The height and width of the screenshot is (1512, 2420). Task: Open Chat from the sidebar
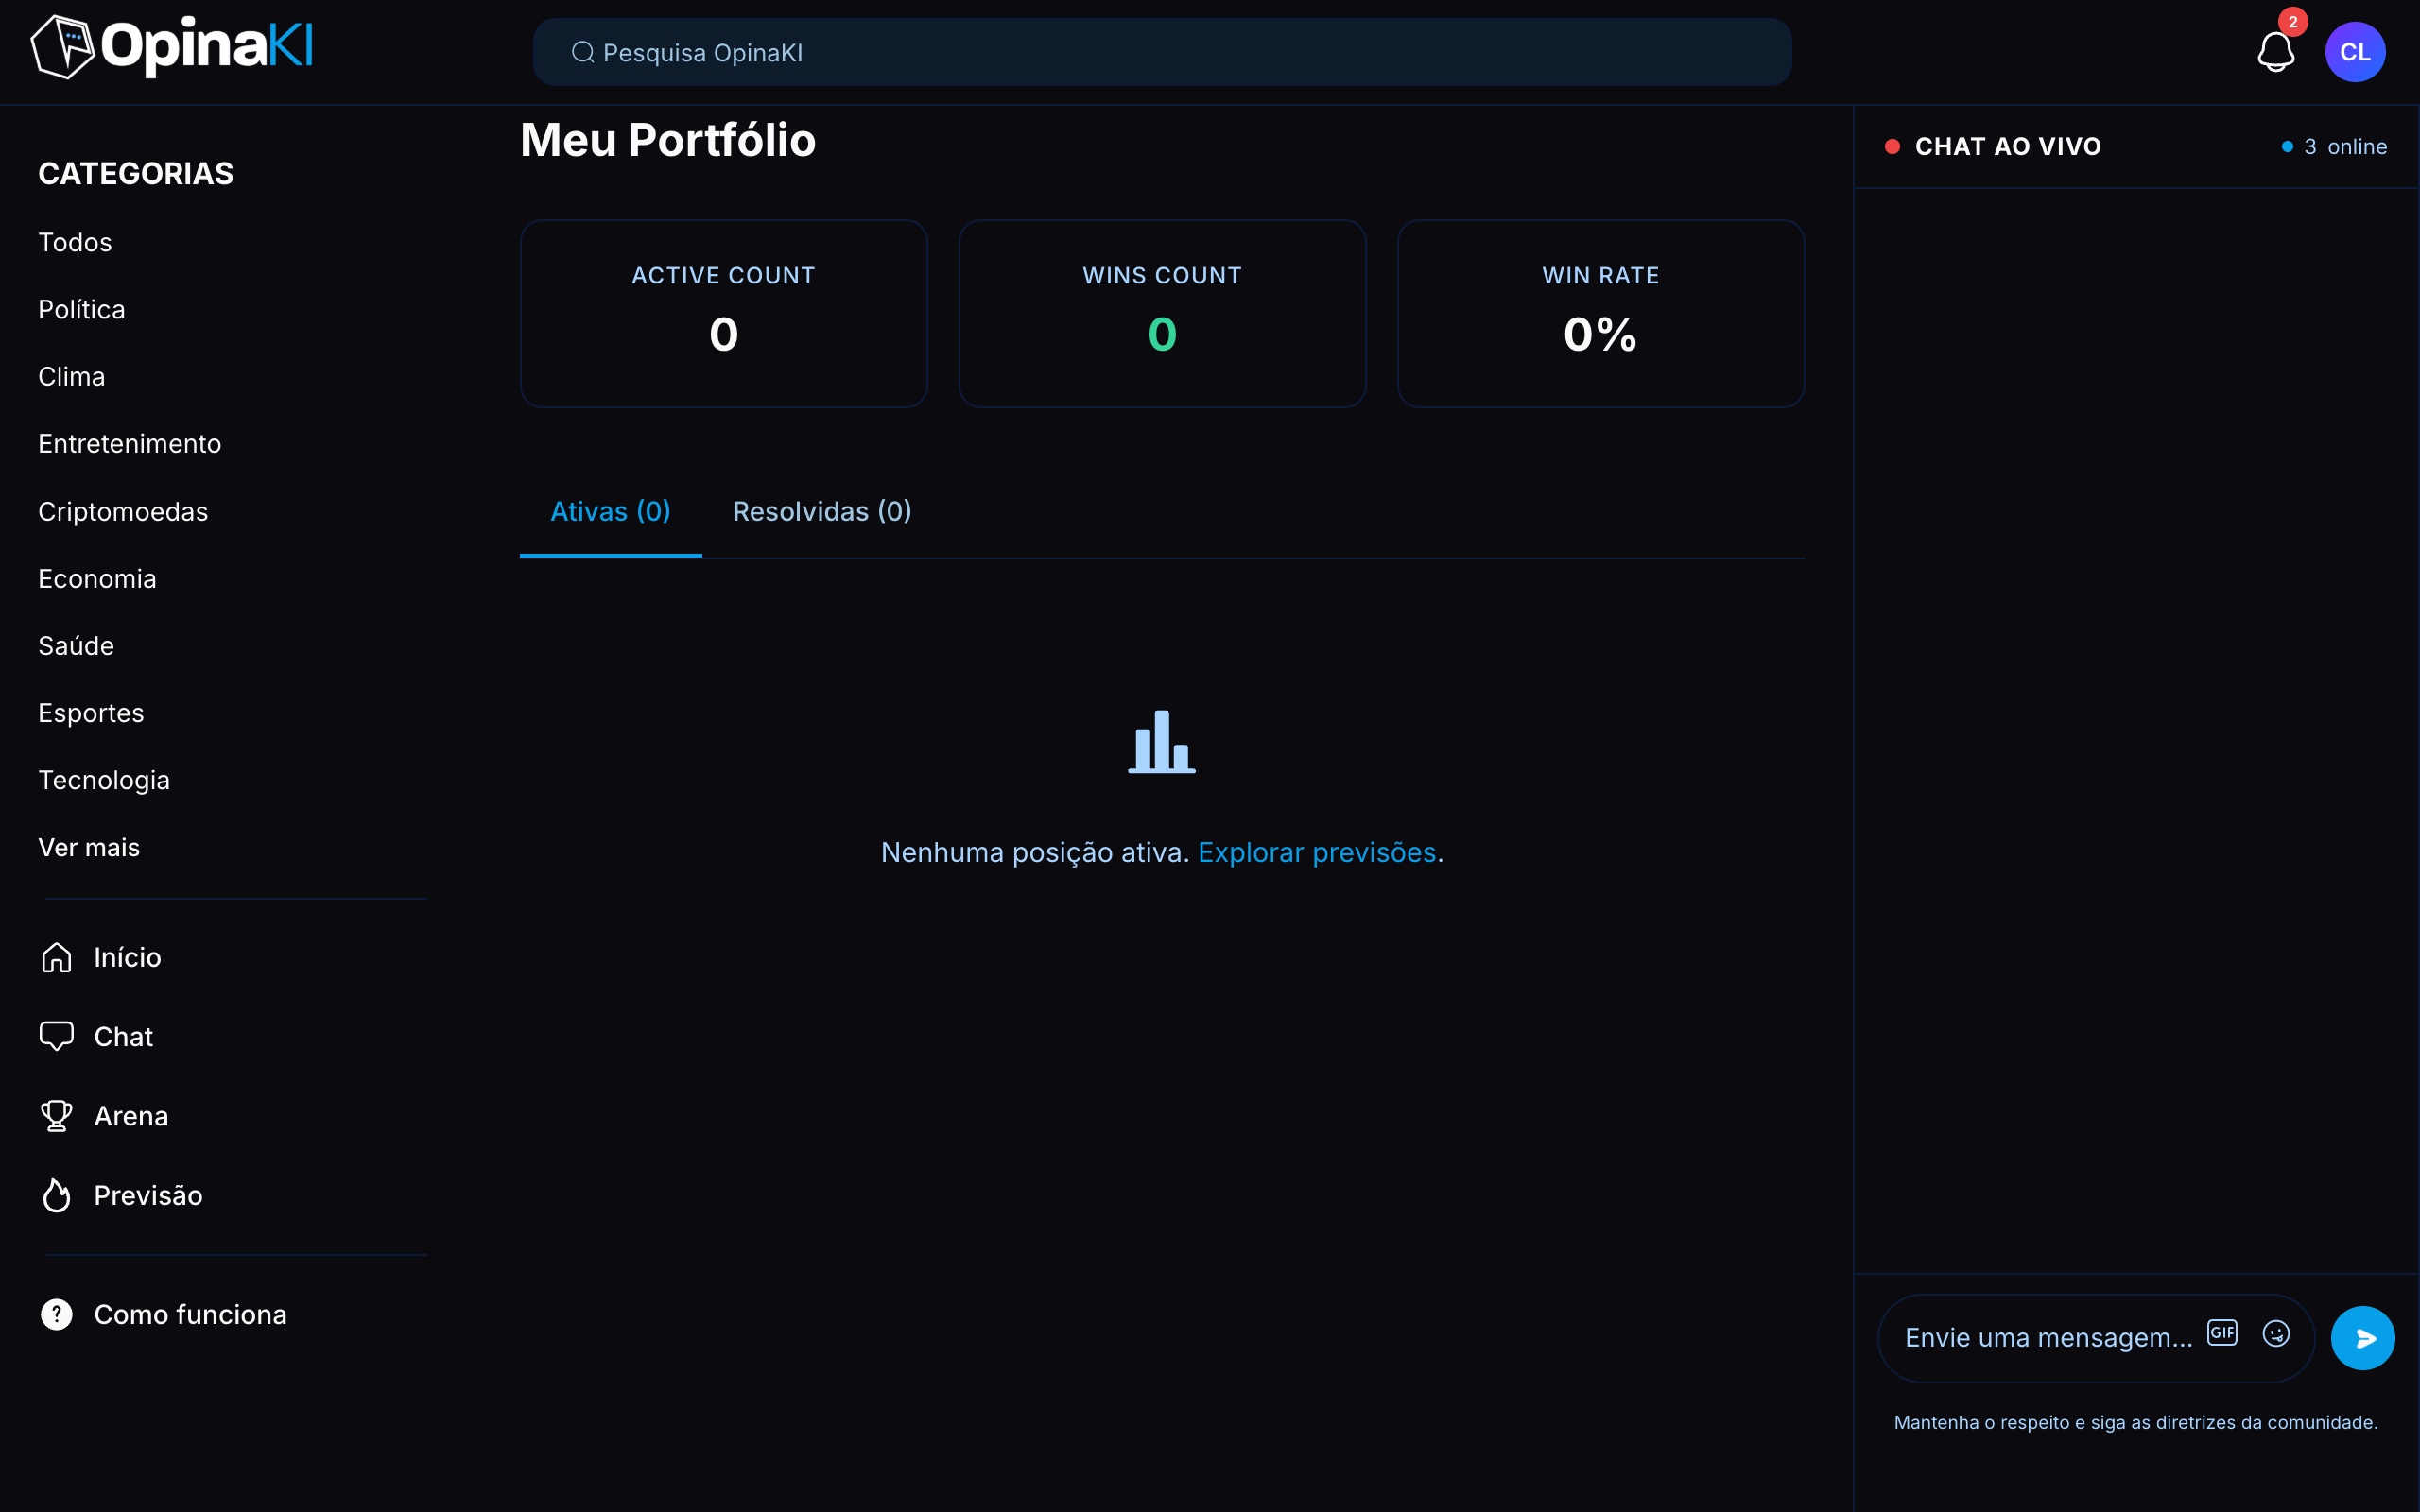tap(123, 1036)
